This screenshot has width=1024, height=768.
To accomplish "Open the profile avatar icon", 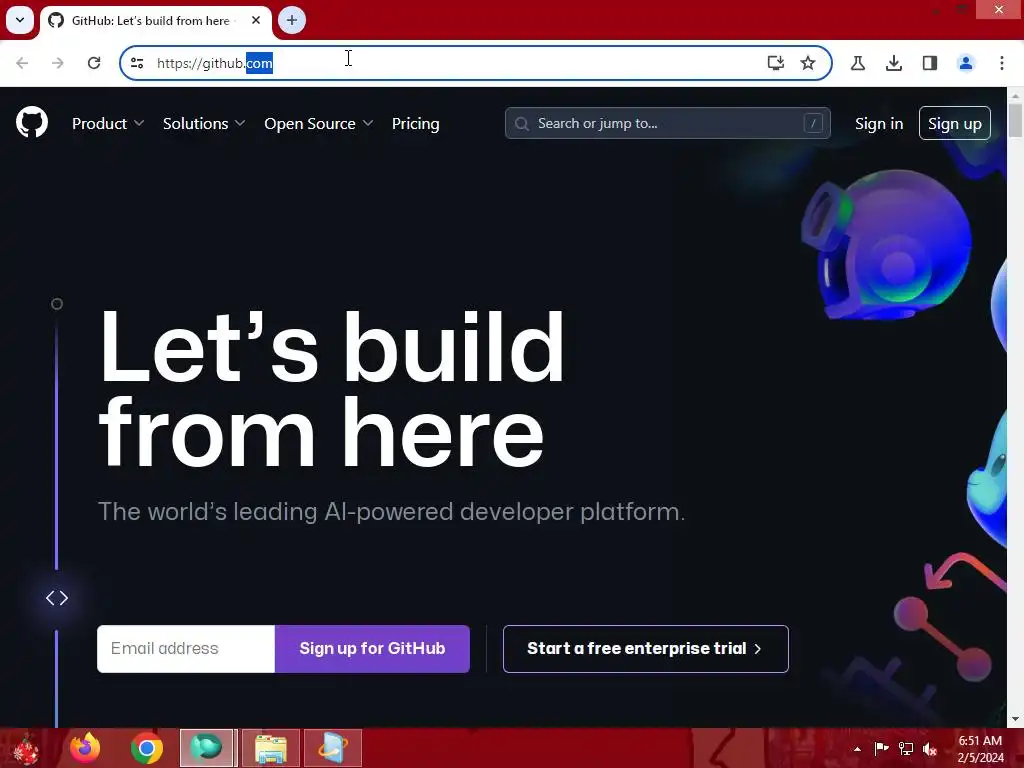I will [x=965, y=63].
